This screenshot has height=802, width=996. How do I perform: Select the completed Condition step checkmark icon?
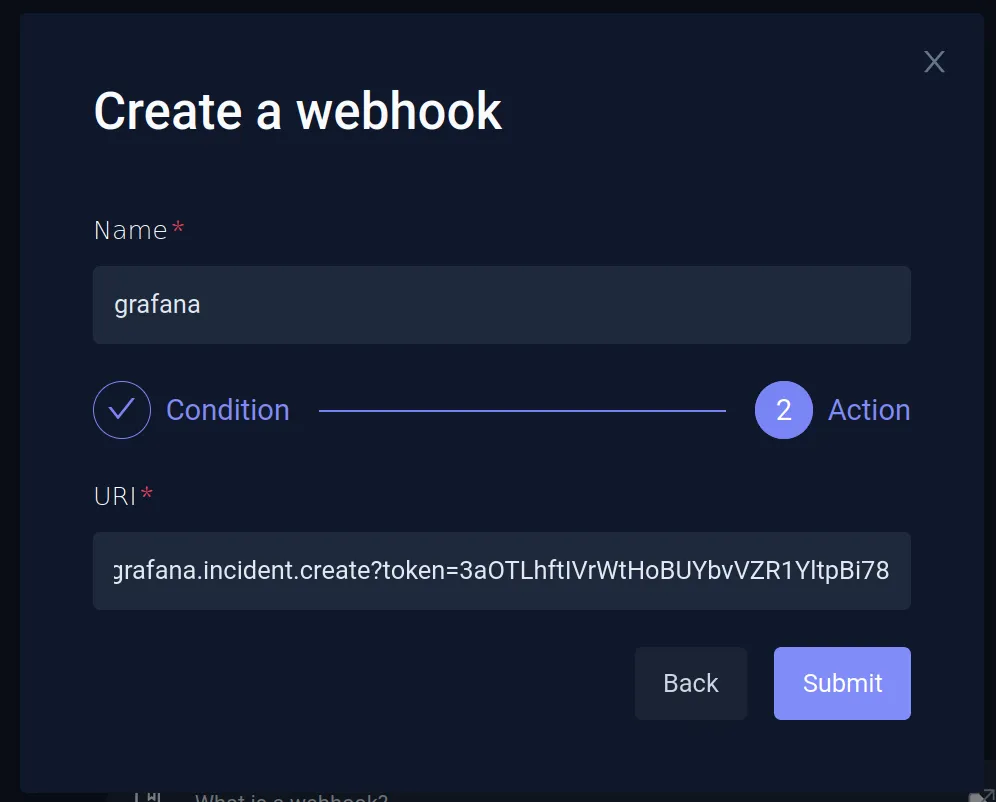122,410
